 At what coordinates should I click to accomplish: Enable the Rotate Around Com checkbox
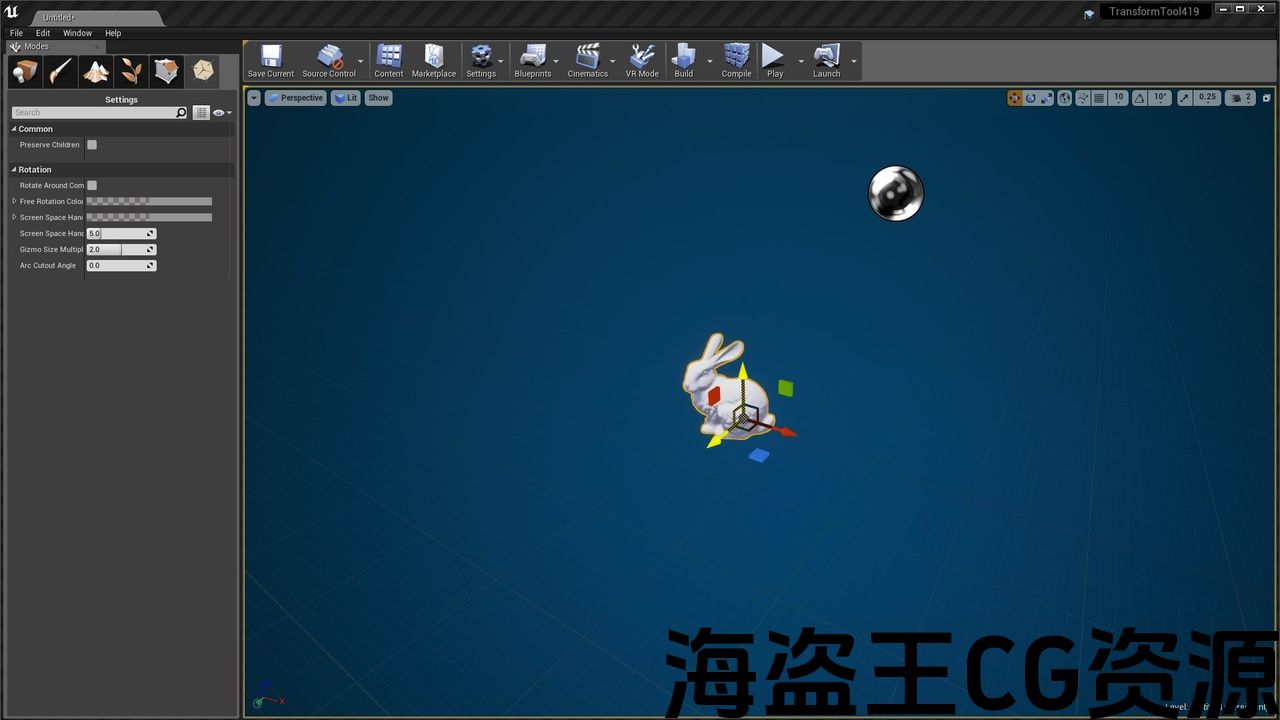pyautogui.click(x=92, y=185)
